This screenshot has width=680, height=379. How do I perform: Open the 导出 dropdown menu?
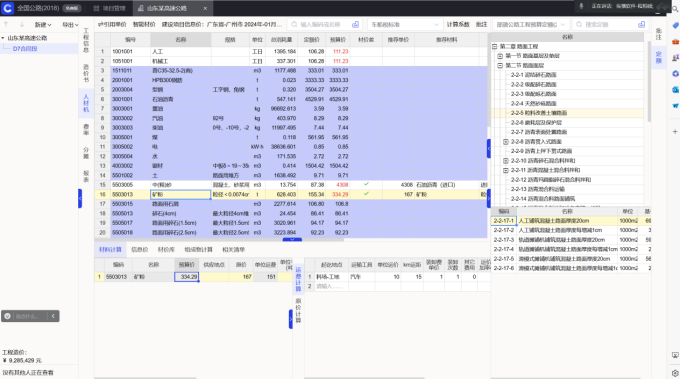click(70, 25)
